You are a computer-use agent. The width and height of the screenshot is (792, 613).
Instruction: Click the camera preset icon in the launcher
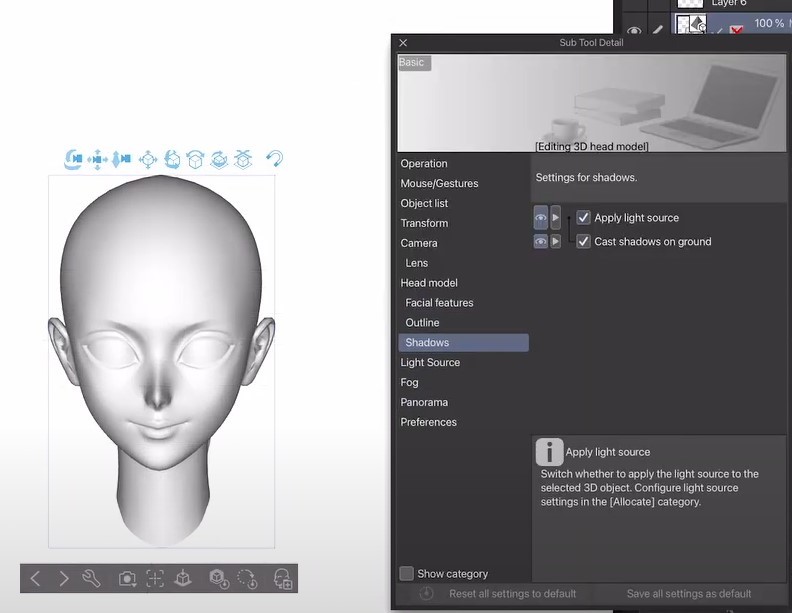(x=128, y=578)
